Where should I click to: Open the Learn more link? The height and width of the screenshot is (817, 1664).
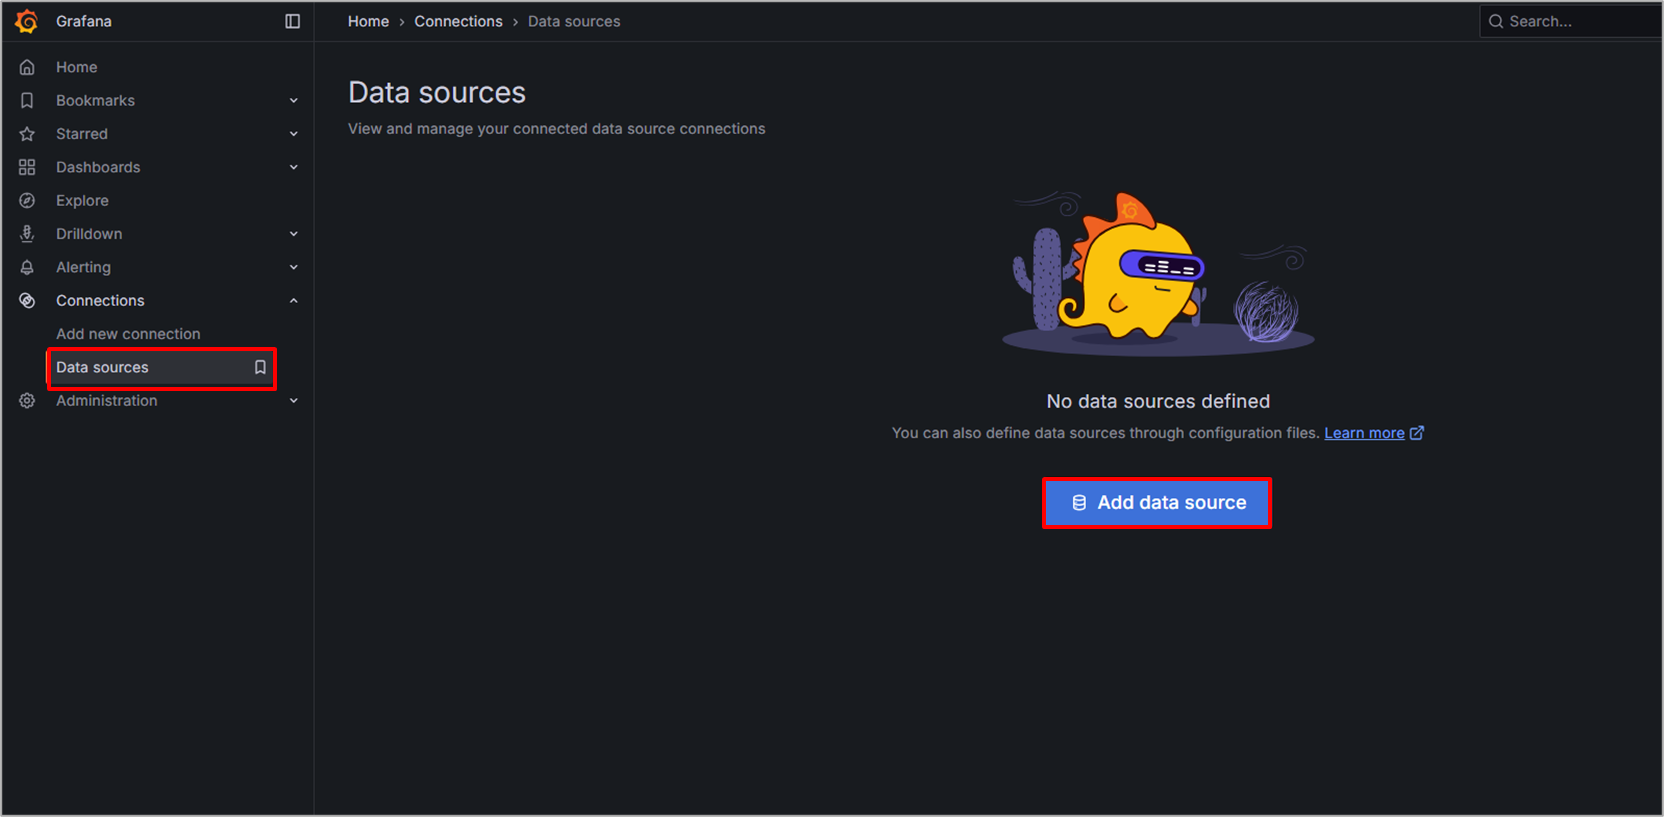1364,433
